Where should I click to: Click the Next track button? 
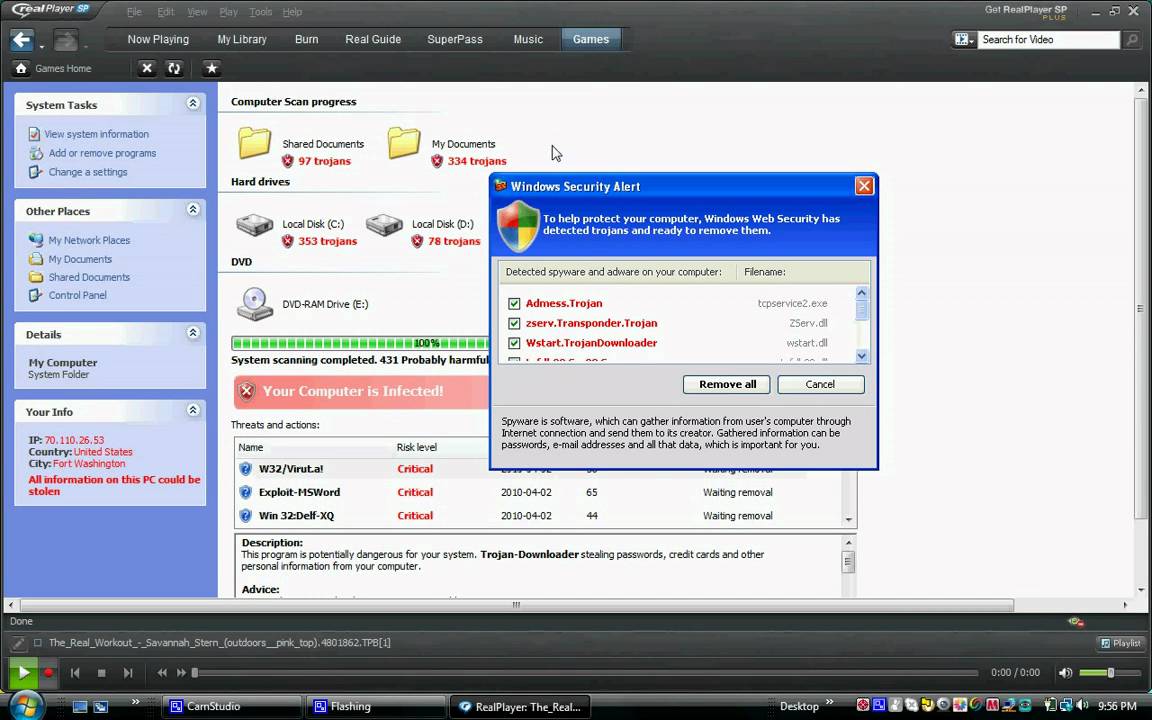click(x=128, y=673)
